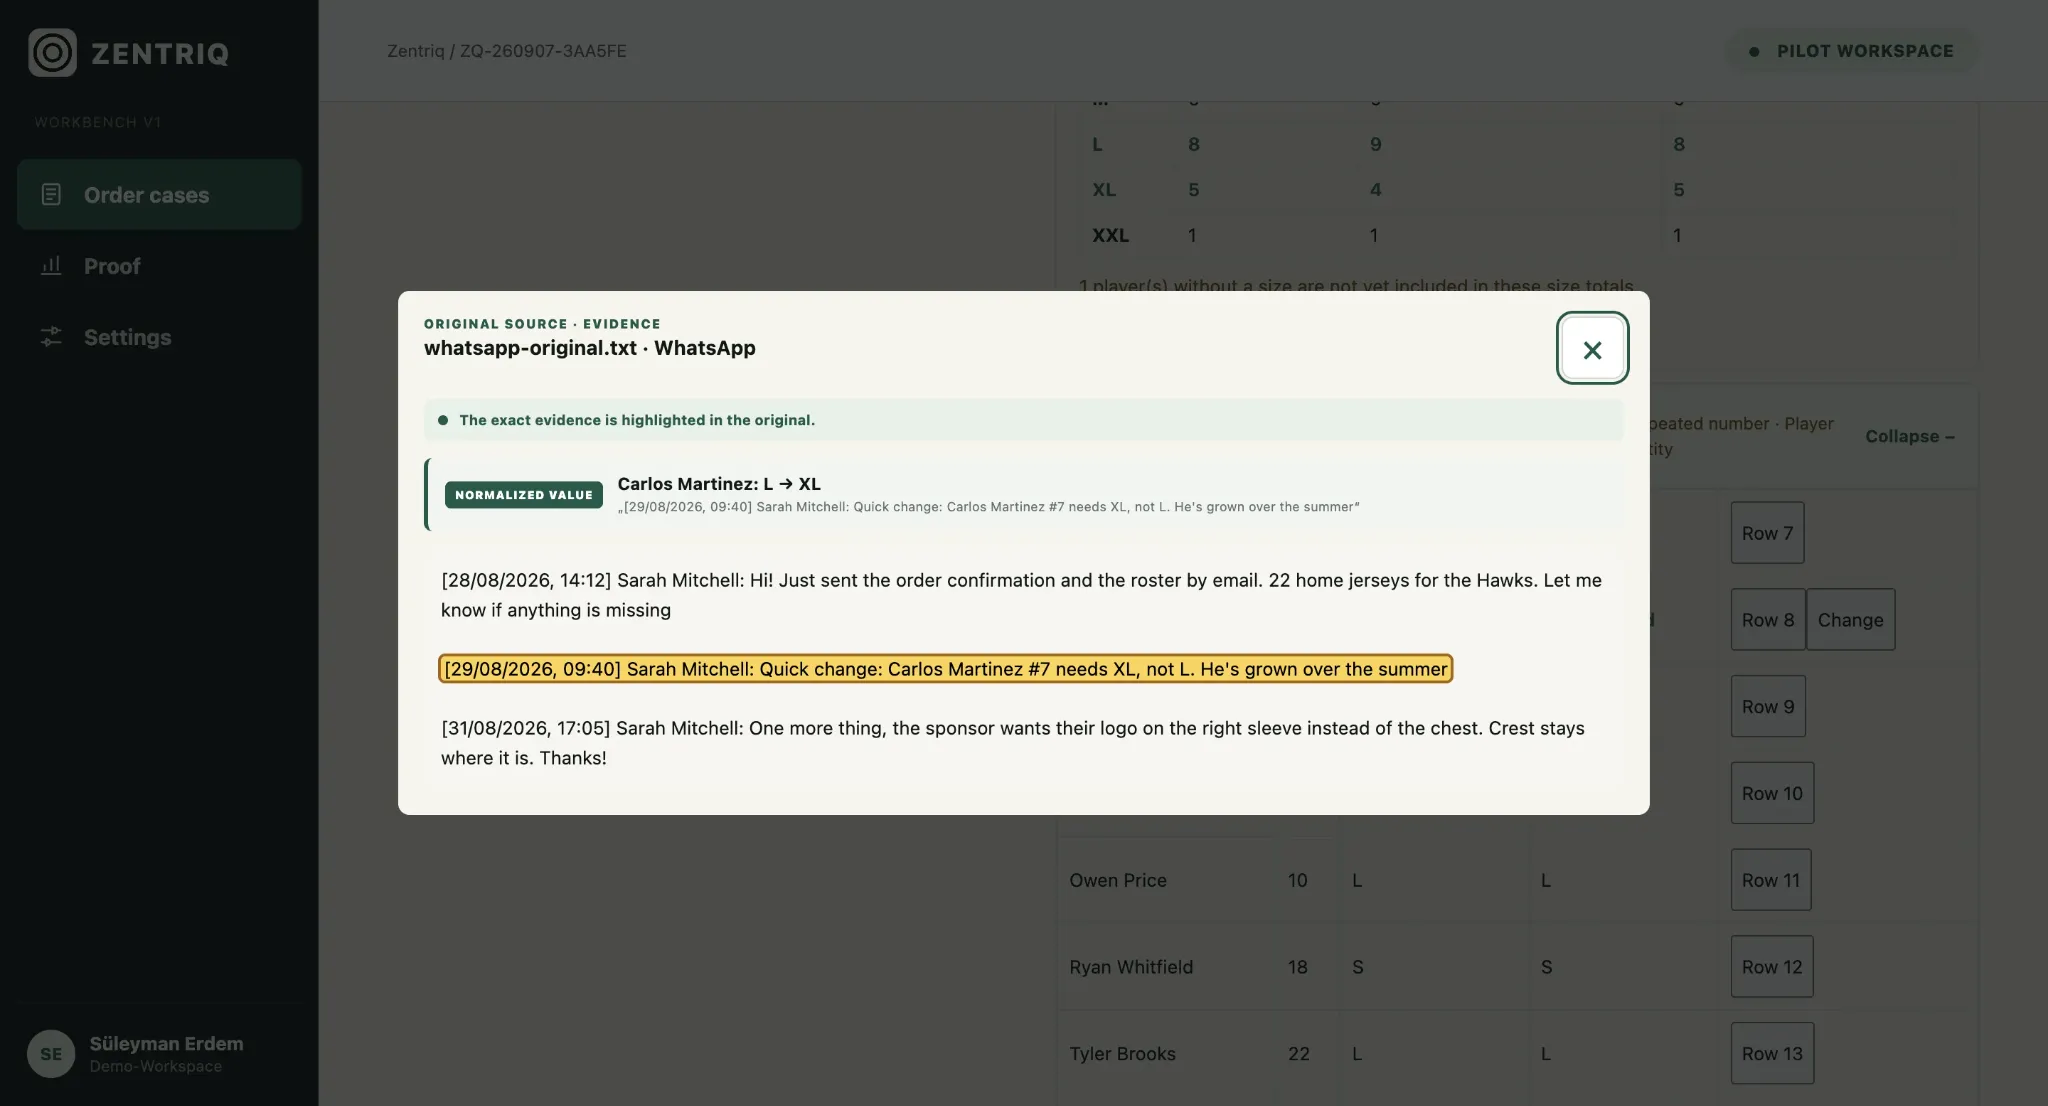
Task: Click the Normalized Value badge
Action: coord(523,495)
